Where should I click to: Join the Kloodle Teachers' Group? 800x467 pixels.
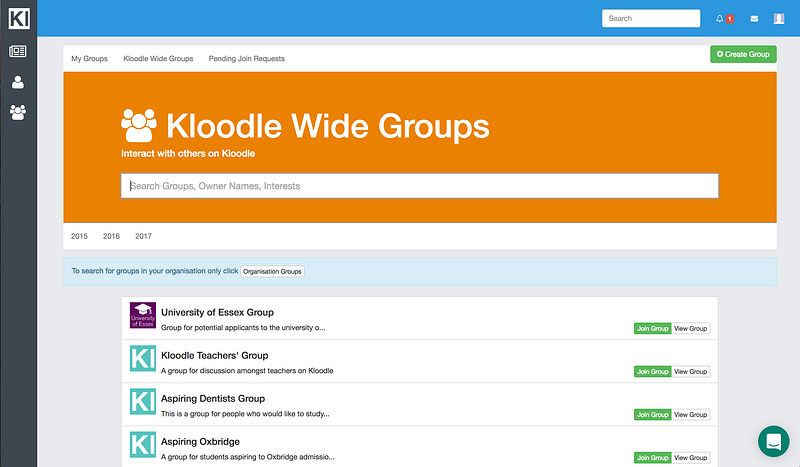[653, 372]
